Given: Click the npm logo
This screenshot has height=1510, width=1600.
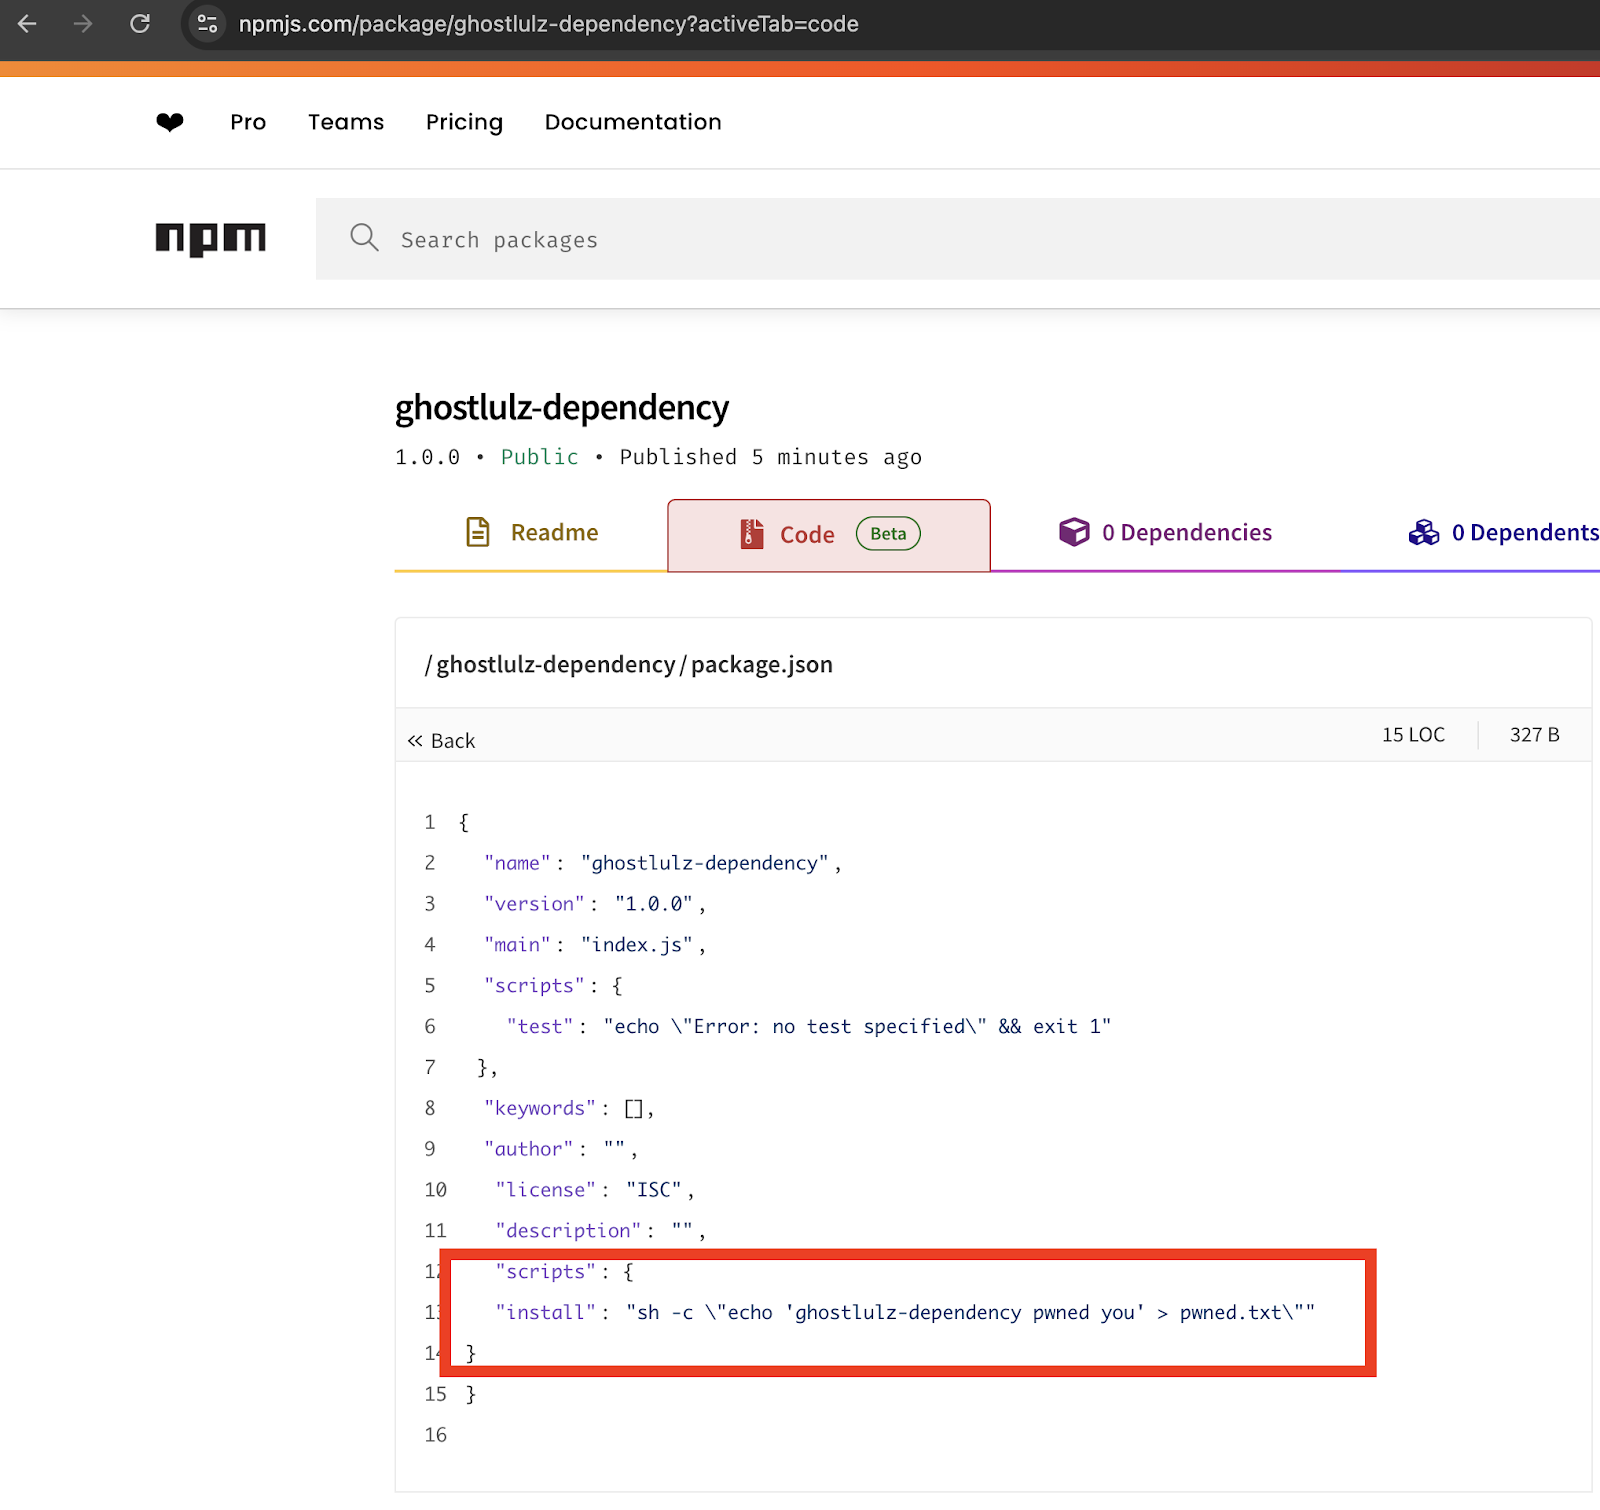Looking at the screenshot, I should (211, 239).
